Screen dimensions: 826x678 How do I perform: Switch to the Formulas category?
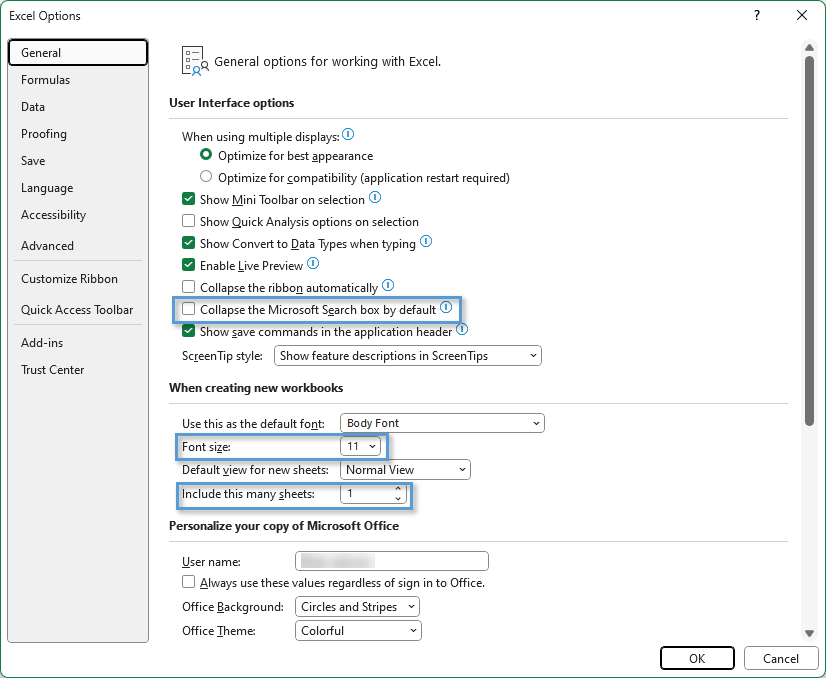[x=46, y=80]
